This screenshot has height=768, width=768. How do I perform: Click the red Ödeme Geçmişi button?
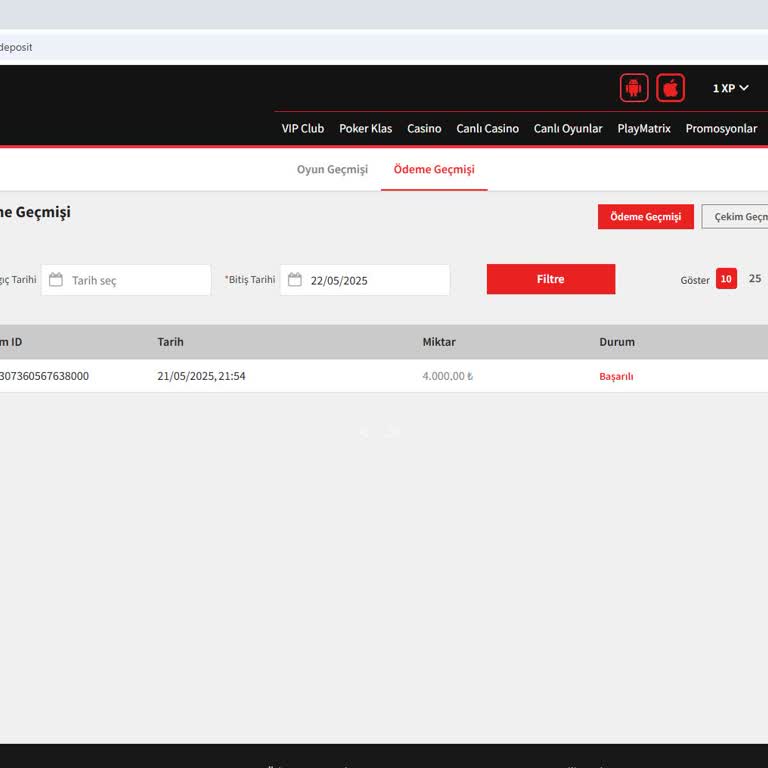646,216
